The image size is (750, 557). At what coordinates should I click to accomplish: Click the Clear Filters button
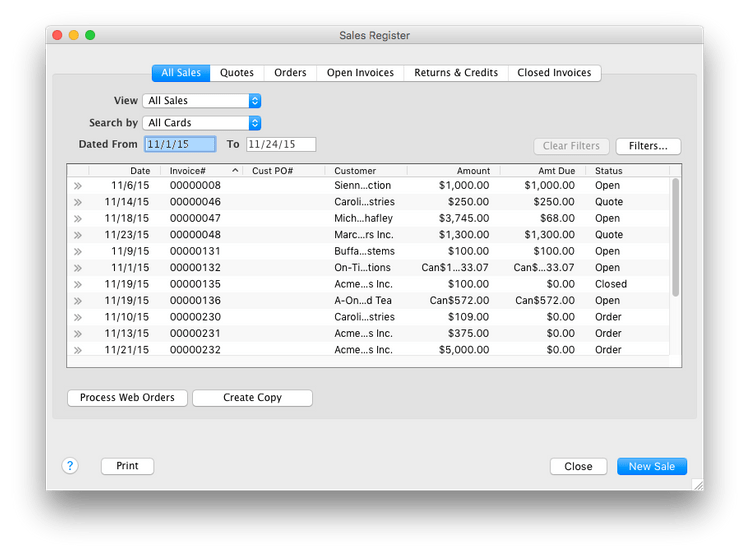tap(571, 146)
